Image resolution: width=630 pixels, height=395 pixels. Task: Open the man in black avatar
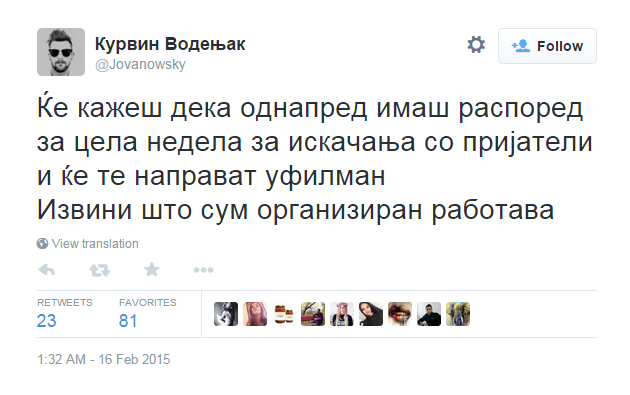429,314
